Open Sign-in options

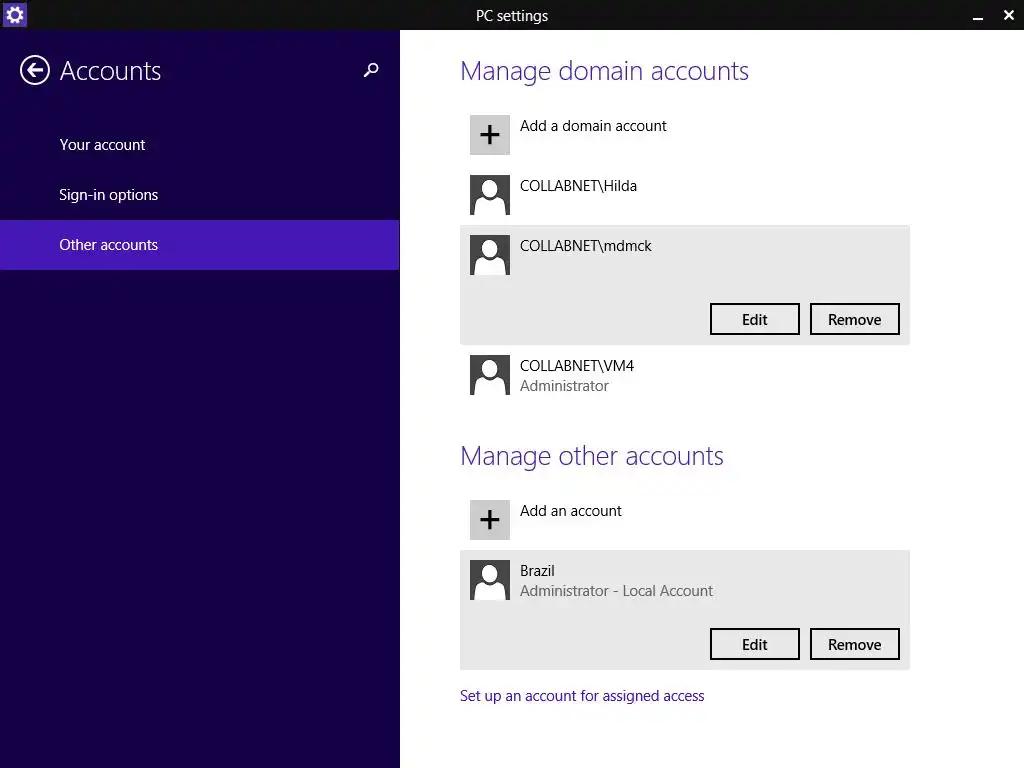(108, 195)
